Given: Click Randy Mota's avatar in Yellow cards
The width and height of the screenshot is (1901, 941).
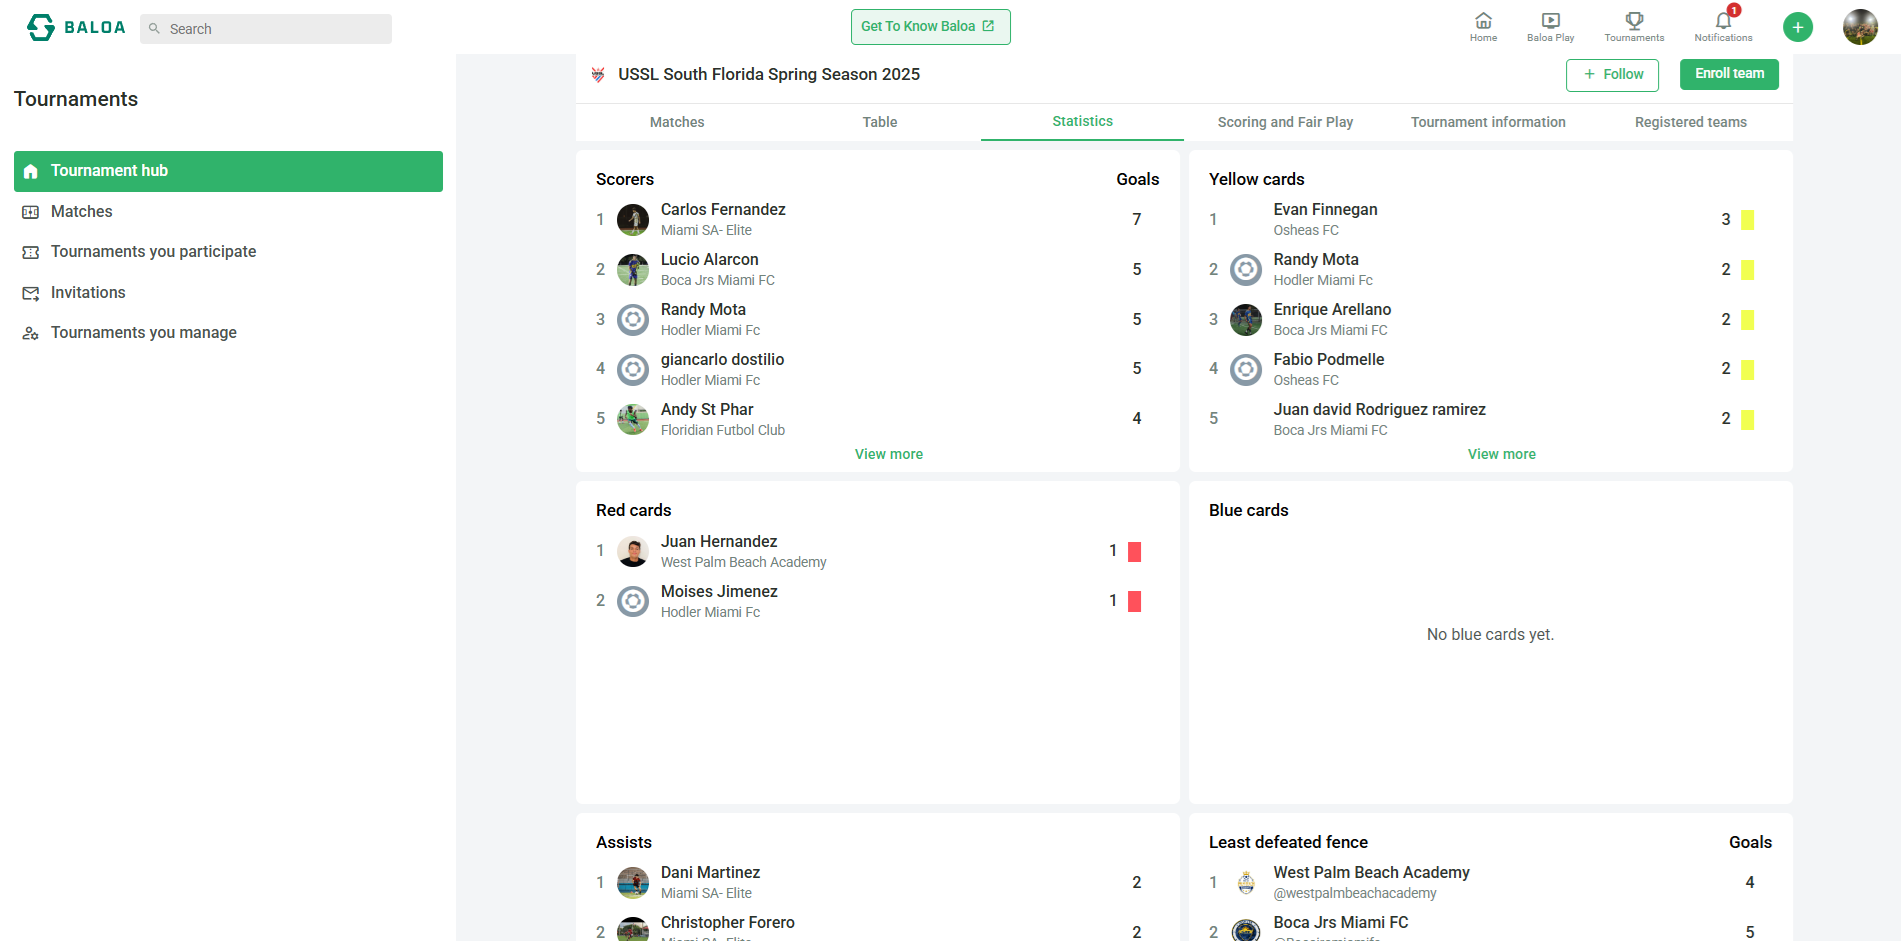Looking at the screenshot, I should pyautogui.click(x=1246, y=269).
